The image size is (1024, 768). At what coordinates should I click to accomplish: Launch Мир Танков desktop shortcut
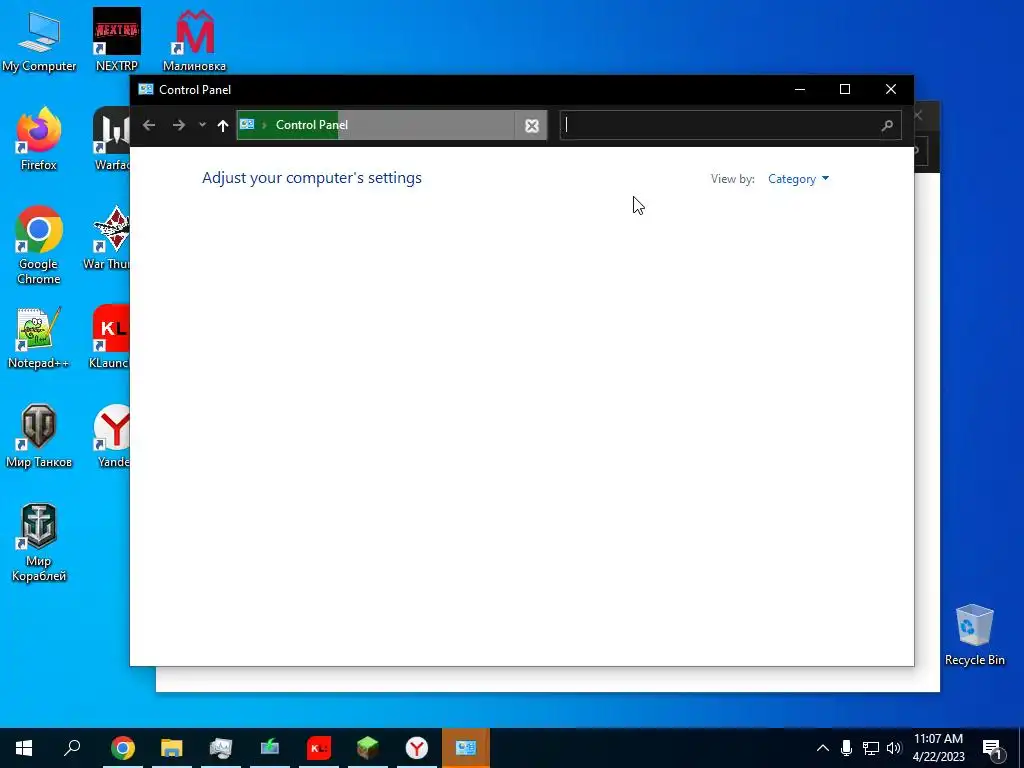coord(39,436)
